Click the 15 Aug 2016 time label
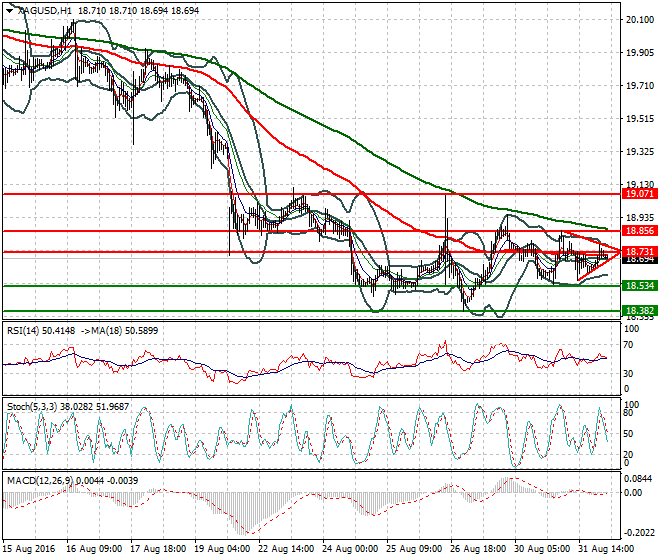660x560 pixels. 29,549
